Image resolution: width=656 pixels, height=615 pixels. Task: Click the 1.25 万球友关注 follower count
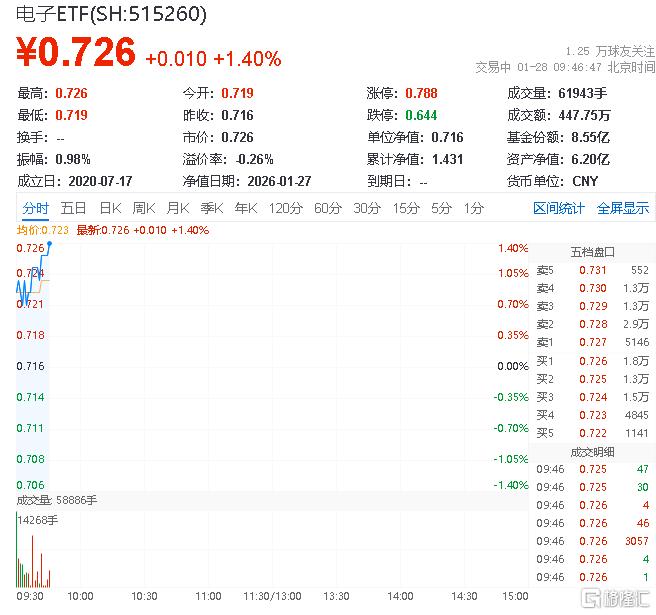pos(610,51)
